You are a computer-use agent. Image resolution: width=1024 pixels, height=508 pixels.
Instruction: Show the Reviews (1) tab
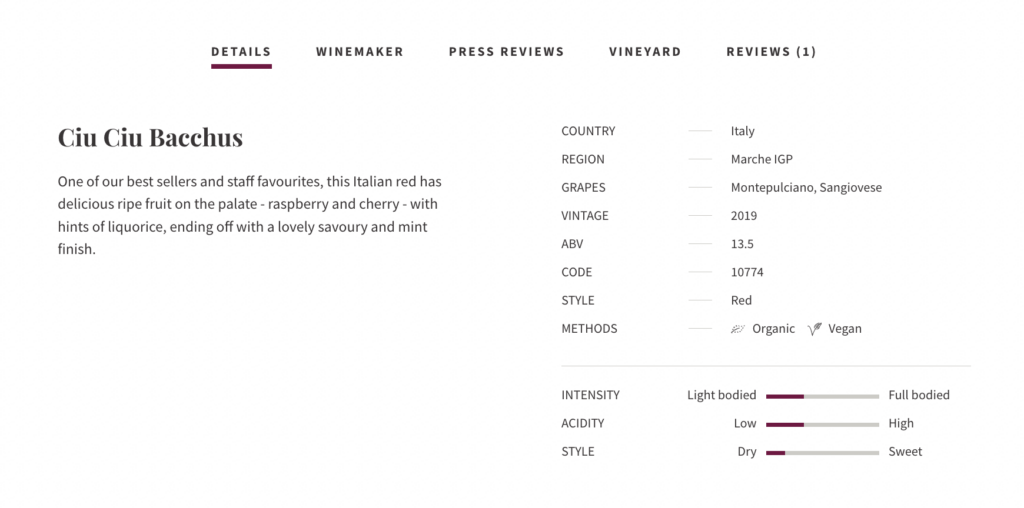pos(771,52)
